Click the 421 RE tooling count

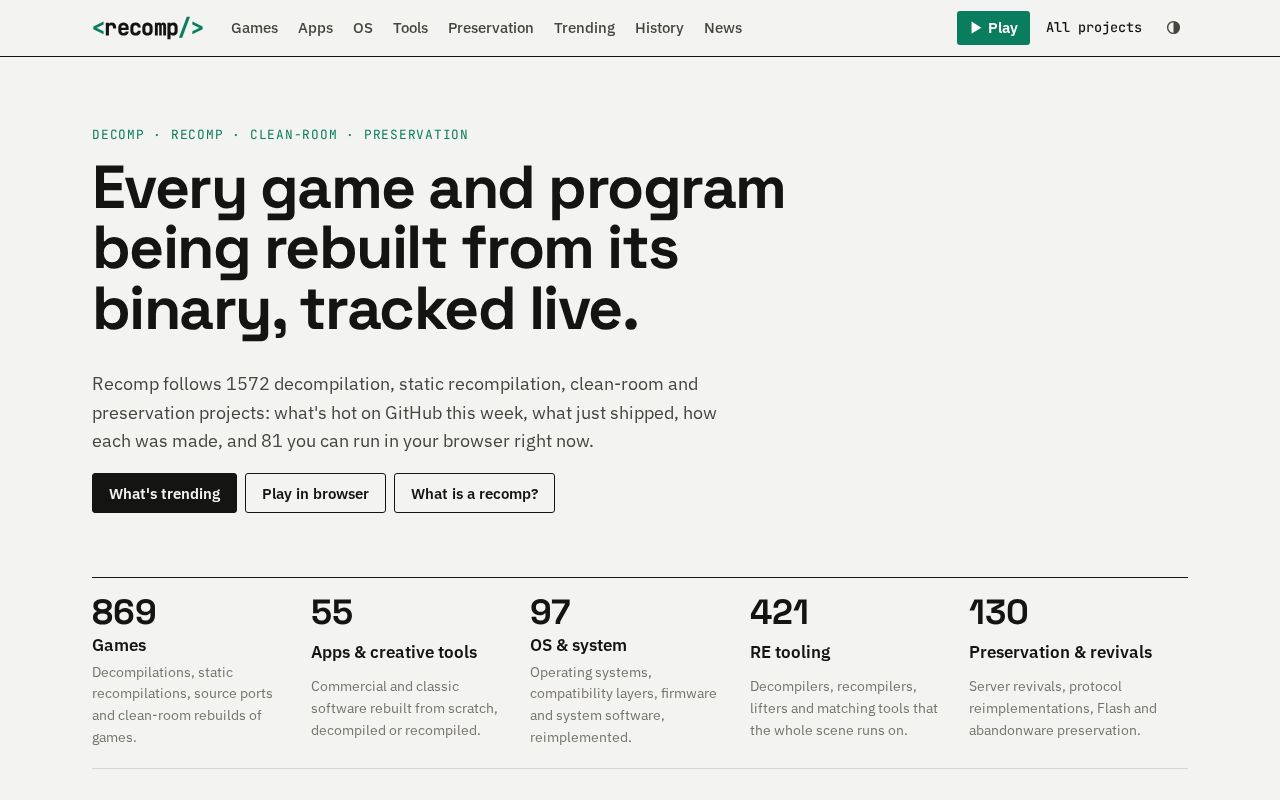click(779, 612)
